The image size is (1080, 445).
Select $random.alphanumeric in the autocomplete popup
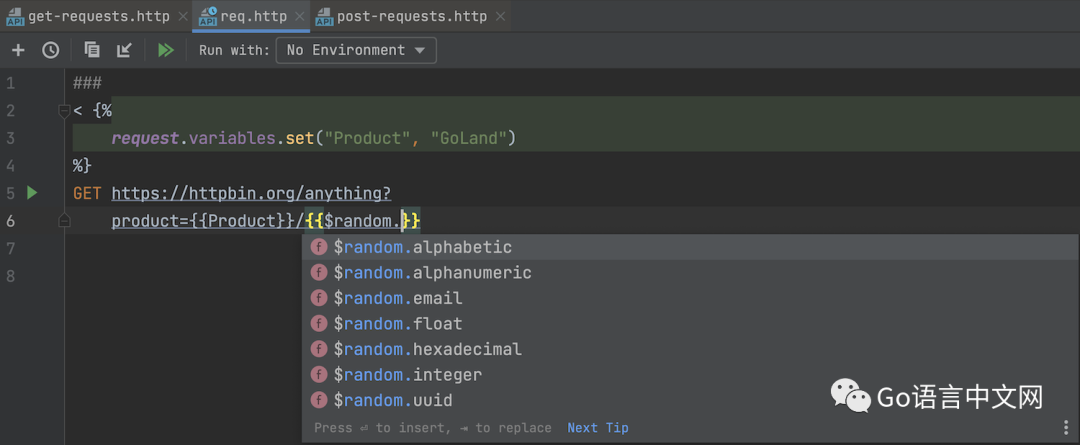pyautogui.click(x=432, y=273)
